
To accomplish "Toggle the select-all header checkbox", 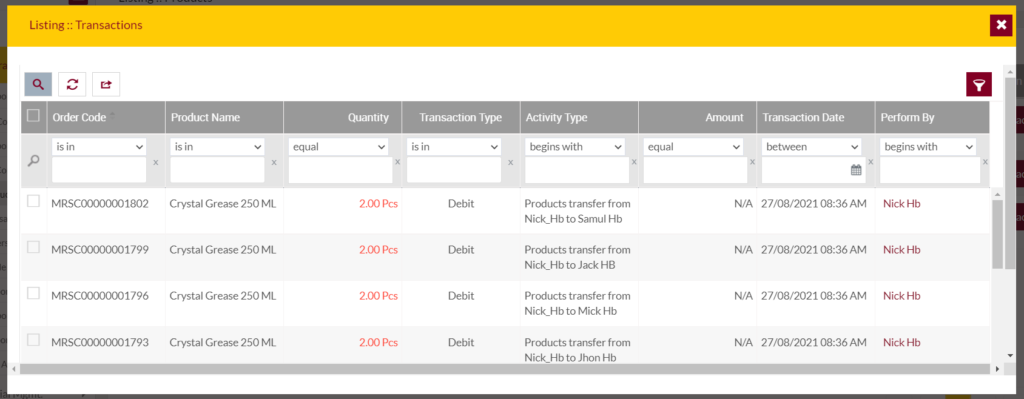I will coord(33,116).
